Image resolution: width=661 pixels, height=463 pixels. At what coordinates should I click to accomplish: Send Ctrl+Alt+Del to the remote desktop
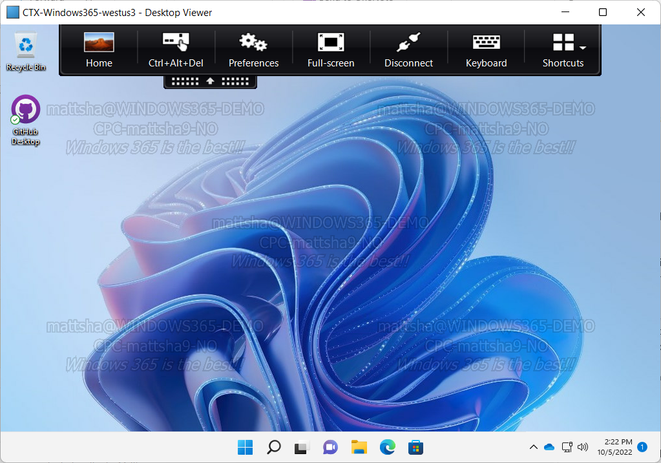pyautogui.click(x=175, y=49)
